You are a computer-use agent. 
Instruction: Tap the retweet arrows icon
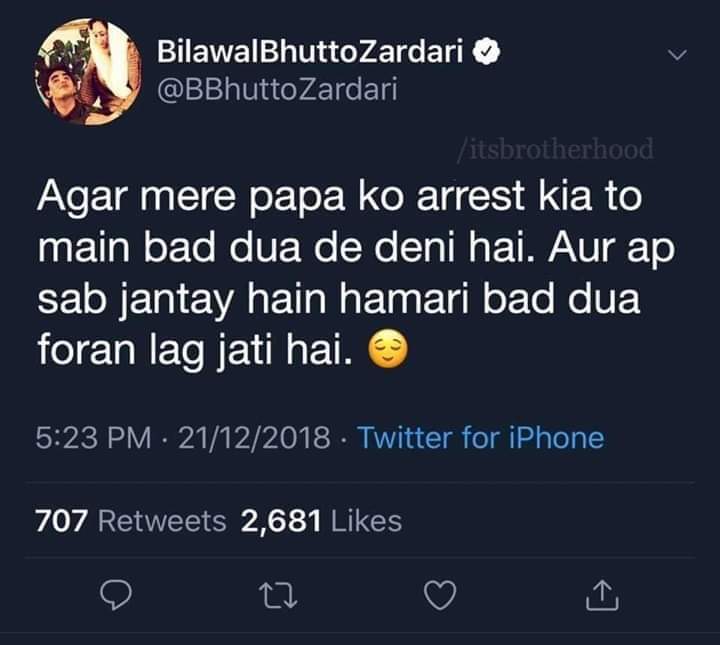coord(278,595)
